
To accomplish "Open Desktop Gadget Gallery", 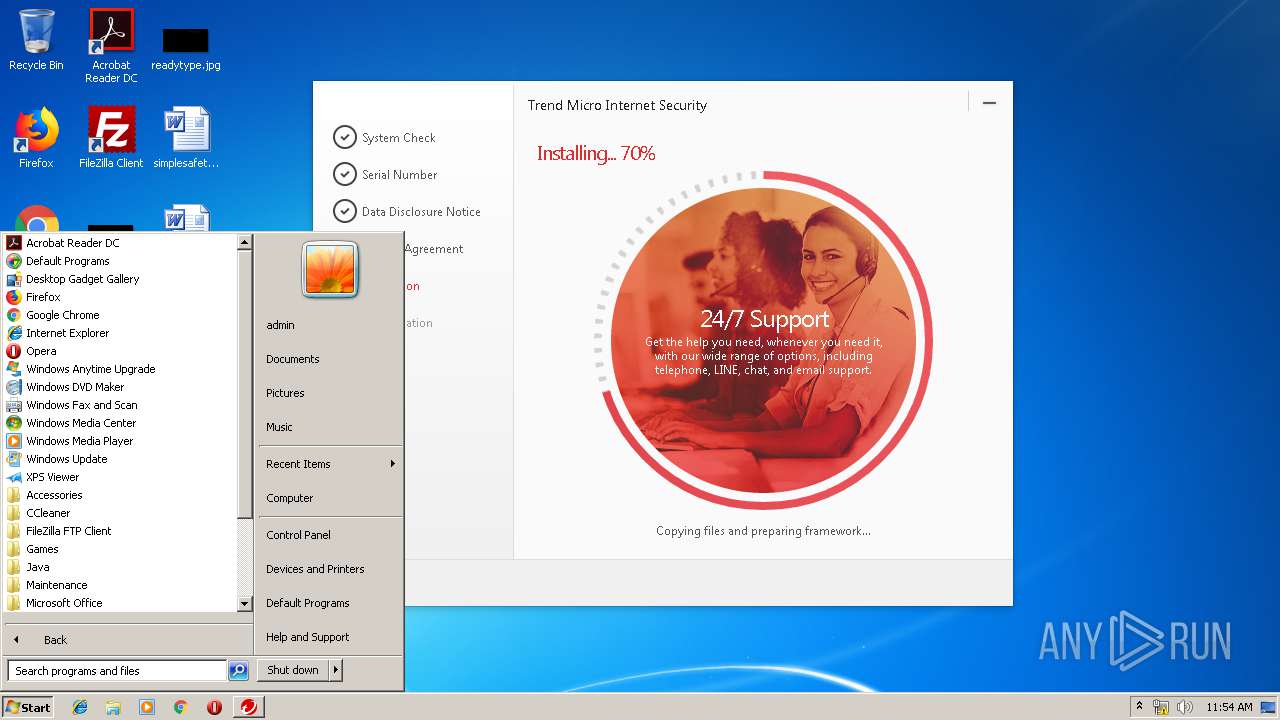I will click(121, 279).
